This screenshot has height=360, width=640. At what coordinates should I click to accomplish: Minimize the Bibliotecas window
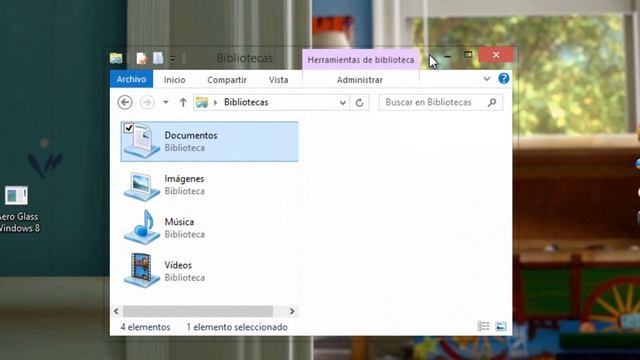coord(448,56)
